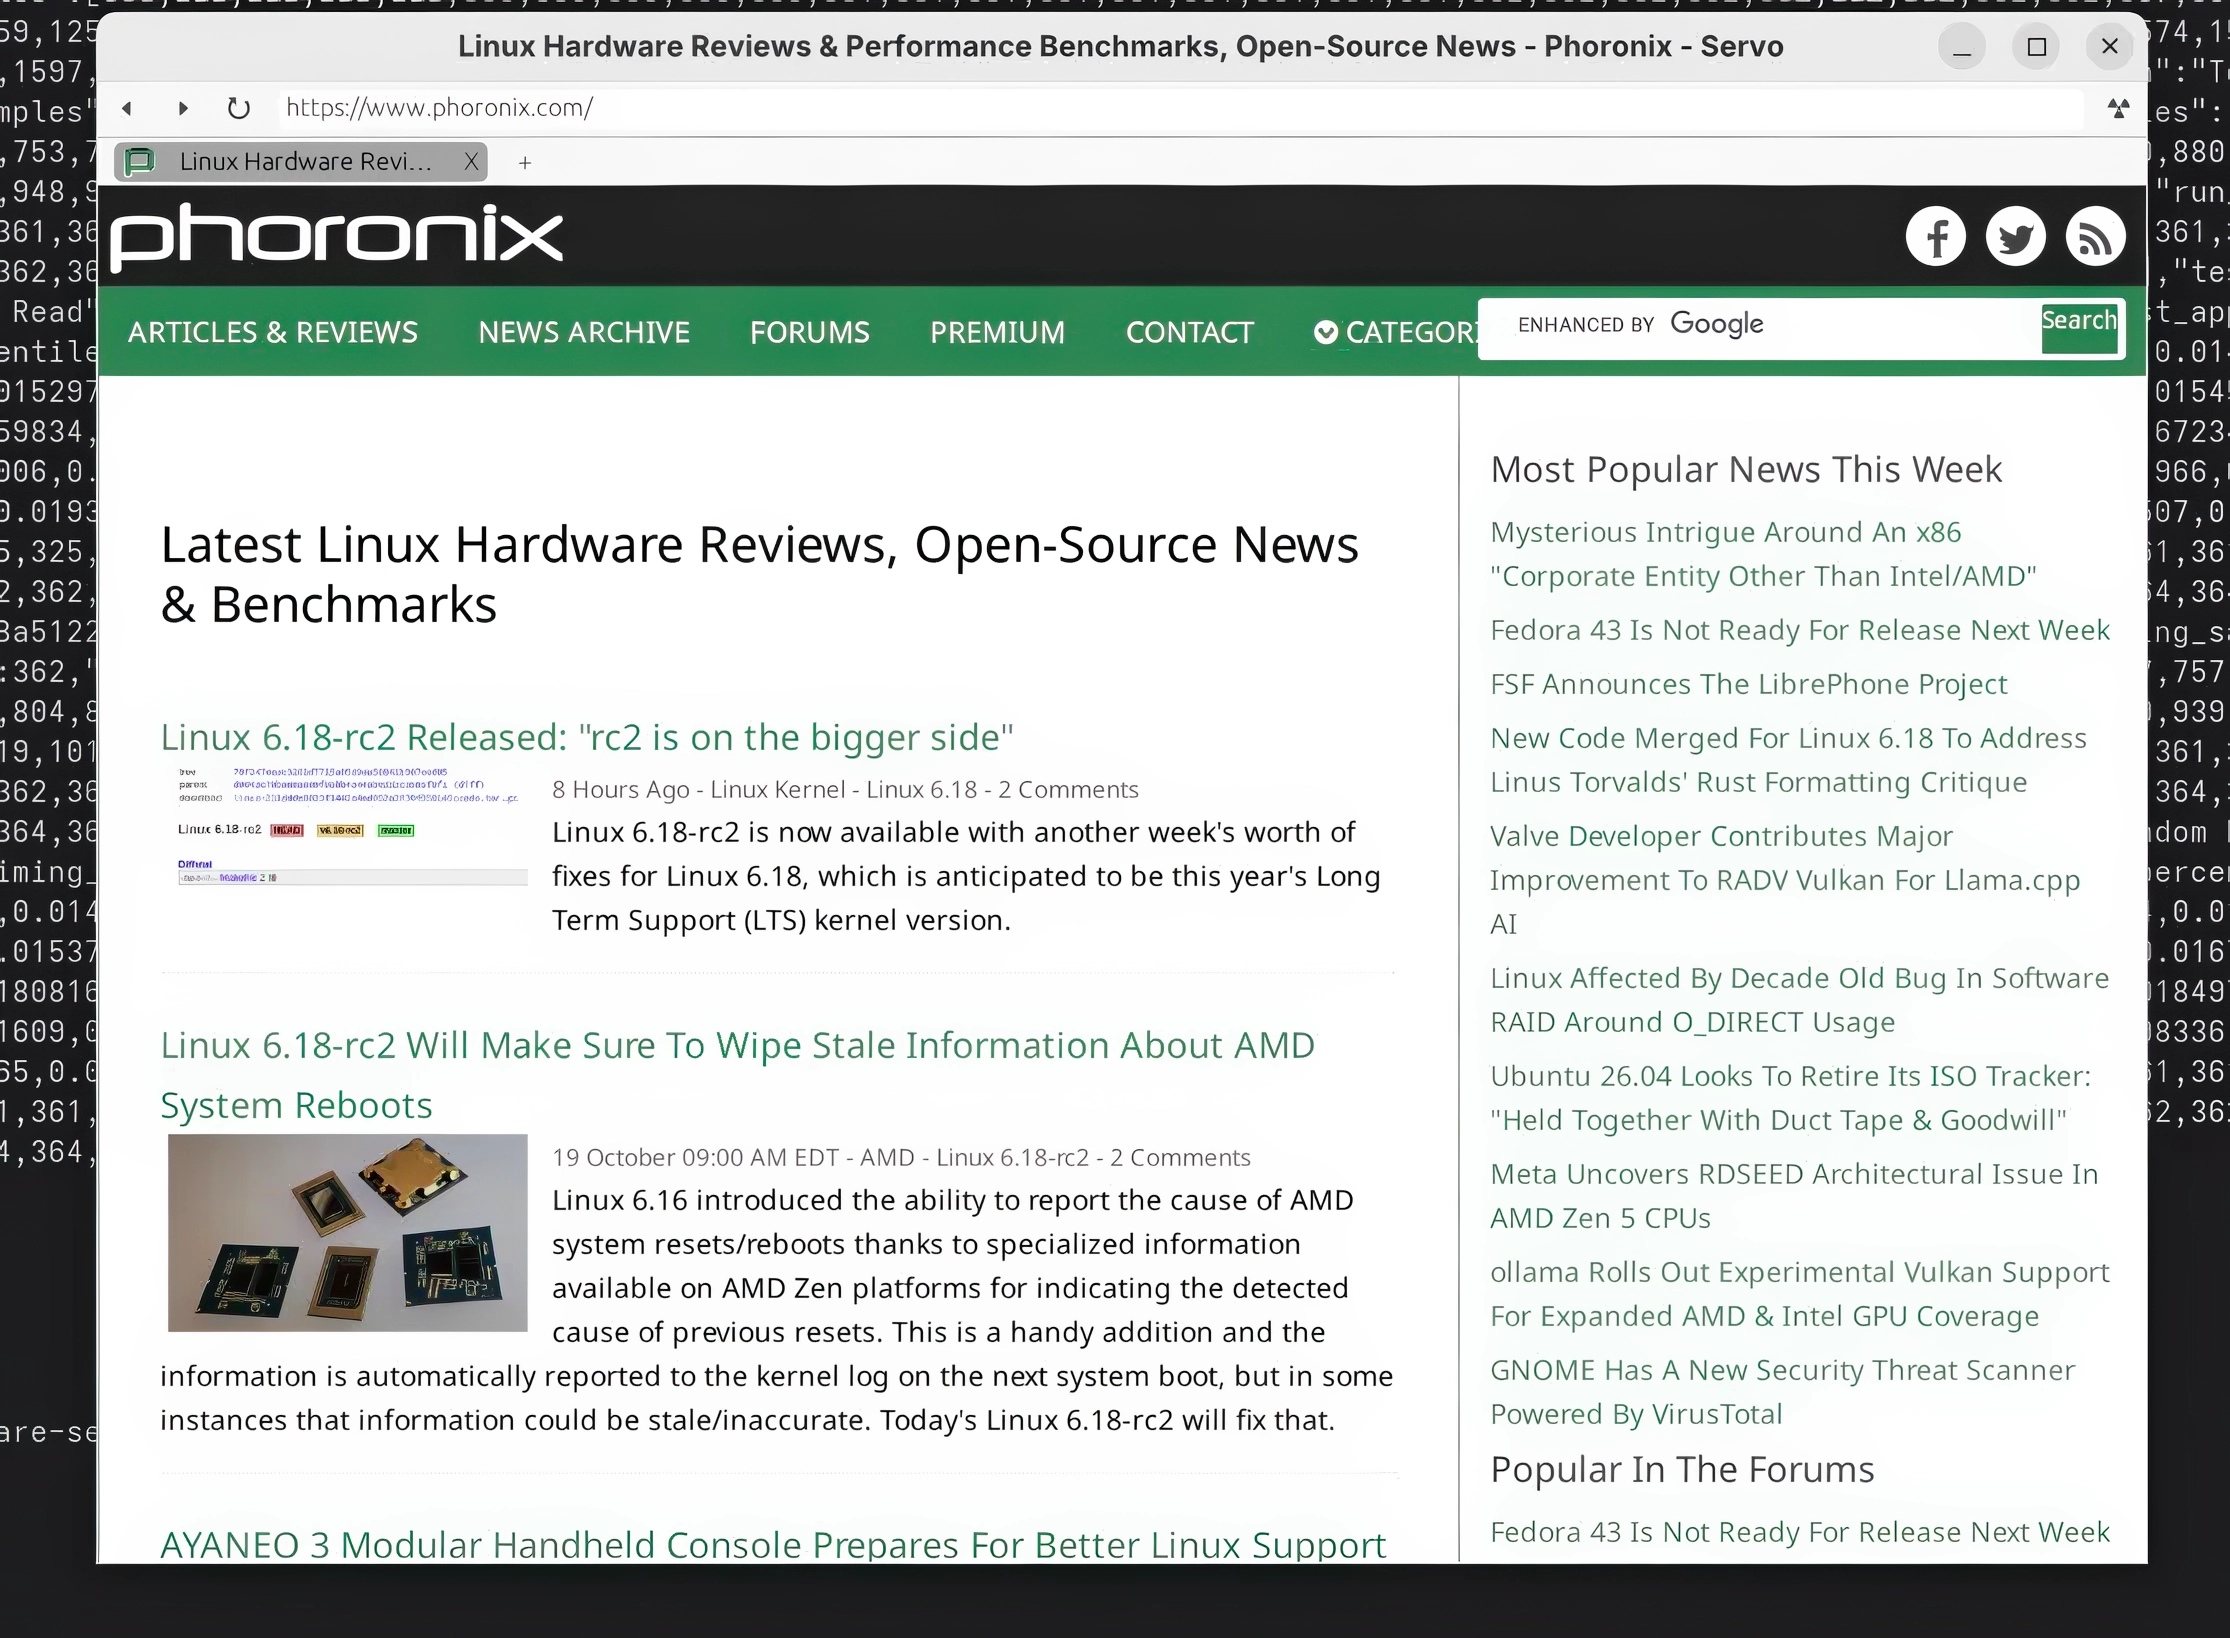Viewport: 2230px width, 1638px height.
Task: Close the Linux Hardware Reviews tab
Action: point(471,162)
